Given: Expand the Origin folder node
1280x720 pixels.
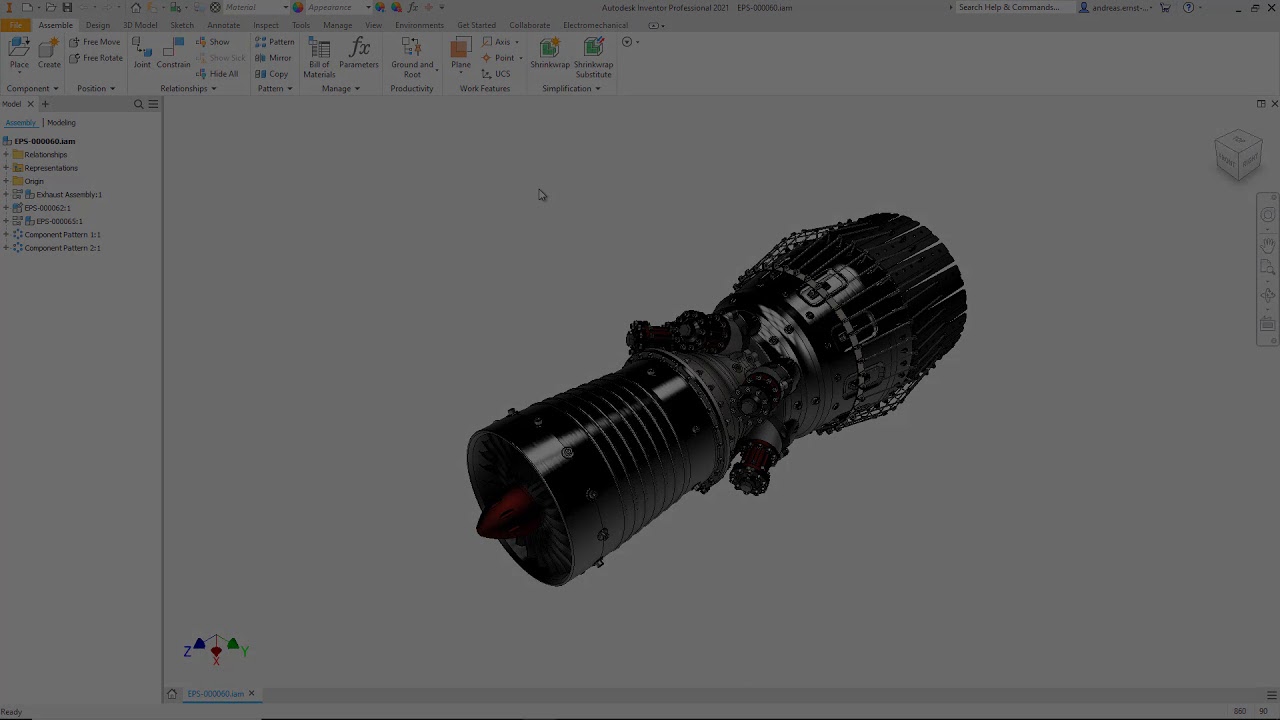Looking at the screenshot, I should [x=6, y=181].
